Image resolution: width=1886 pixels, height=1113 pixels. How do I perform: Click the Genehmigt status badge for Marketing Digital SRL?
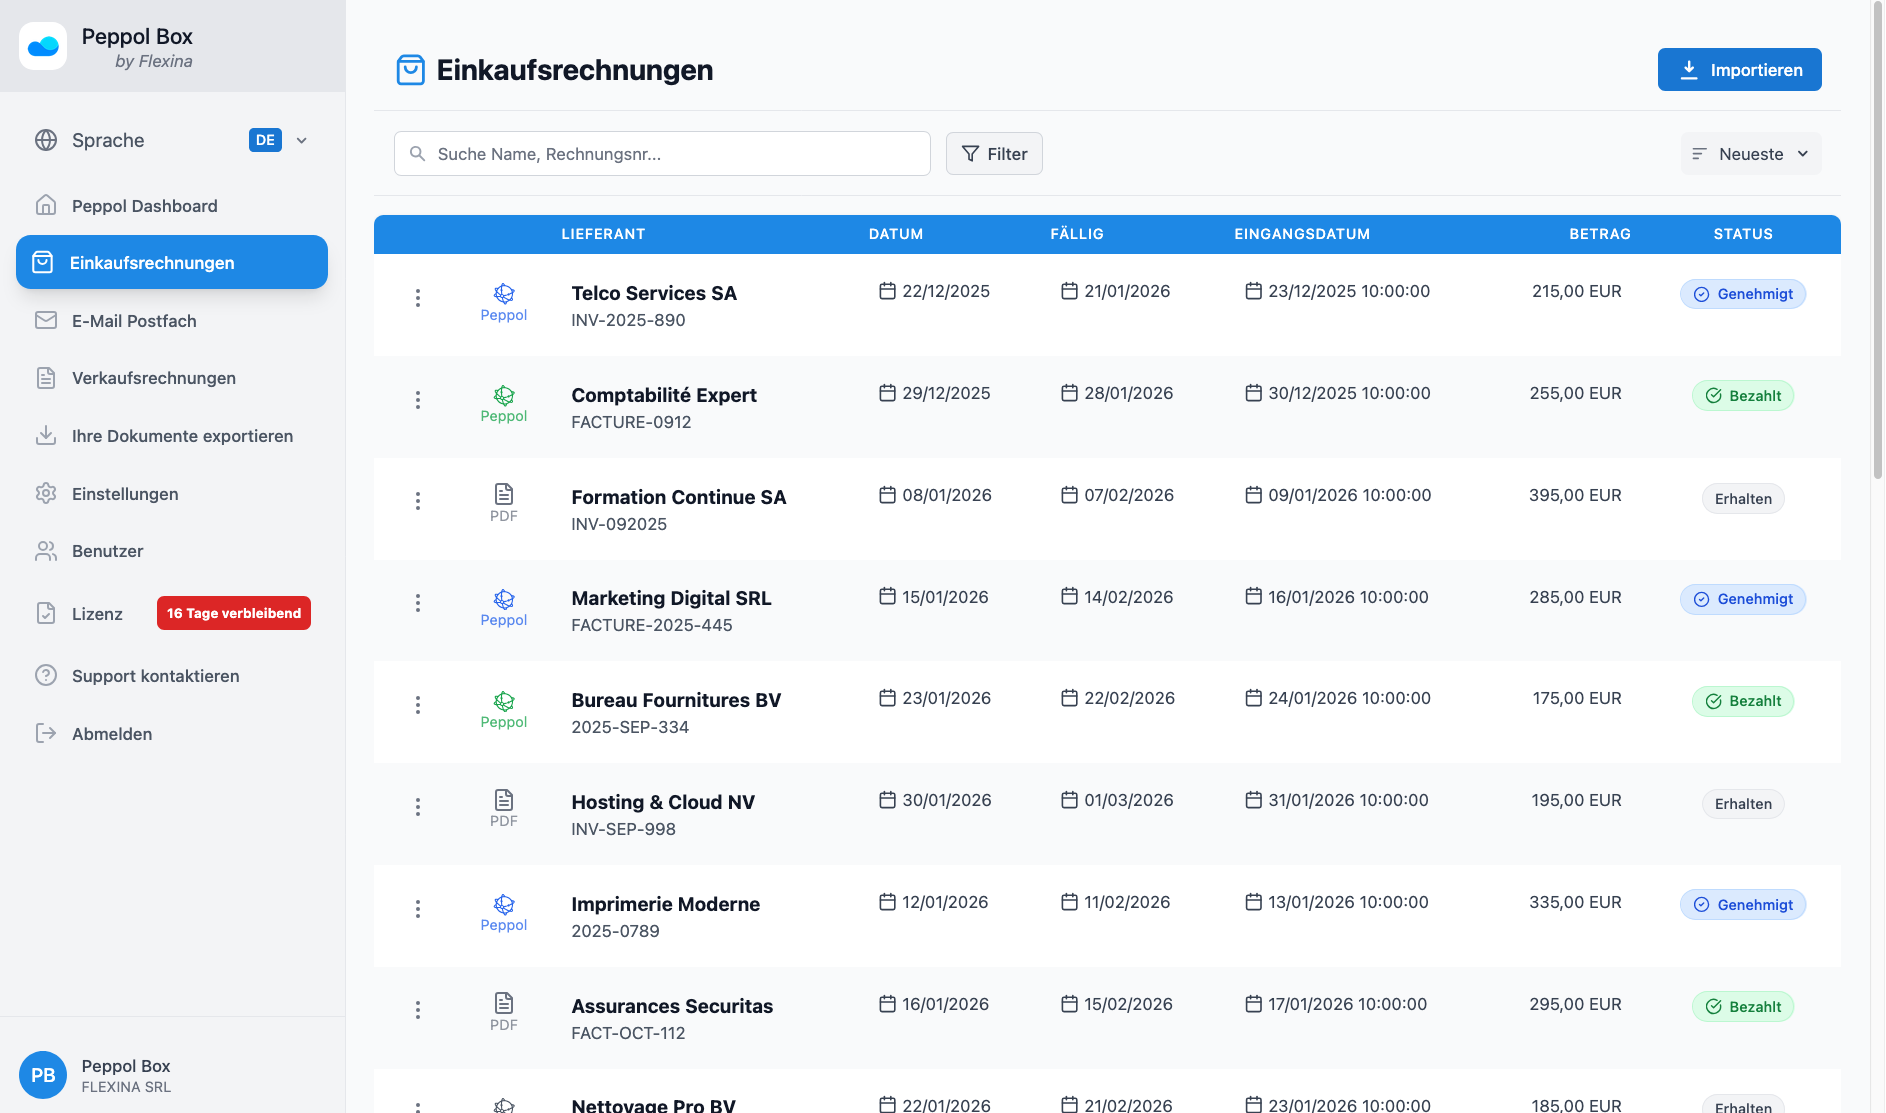click(1742, 598)
